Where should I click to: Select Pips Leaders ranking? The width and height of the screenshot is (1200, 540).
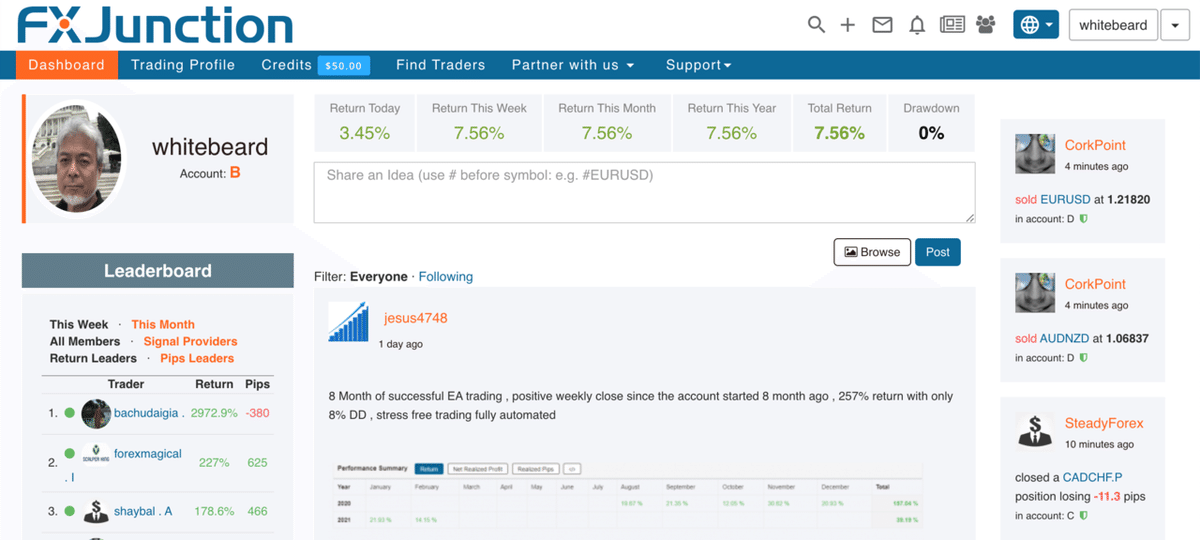click(x=197, y=358)
